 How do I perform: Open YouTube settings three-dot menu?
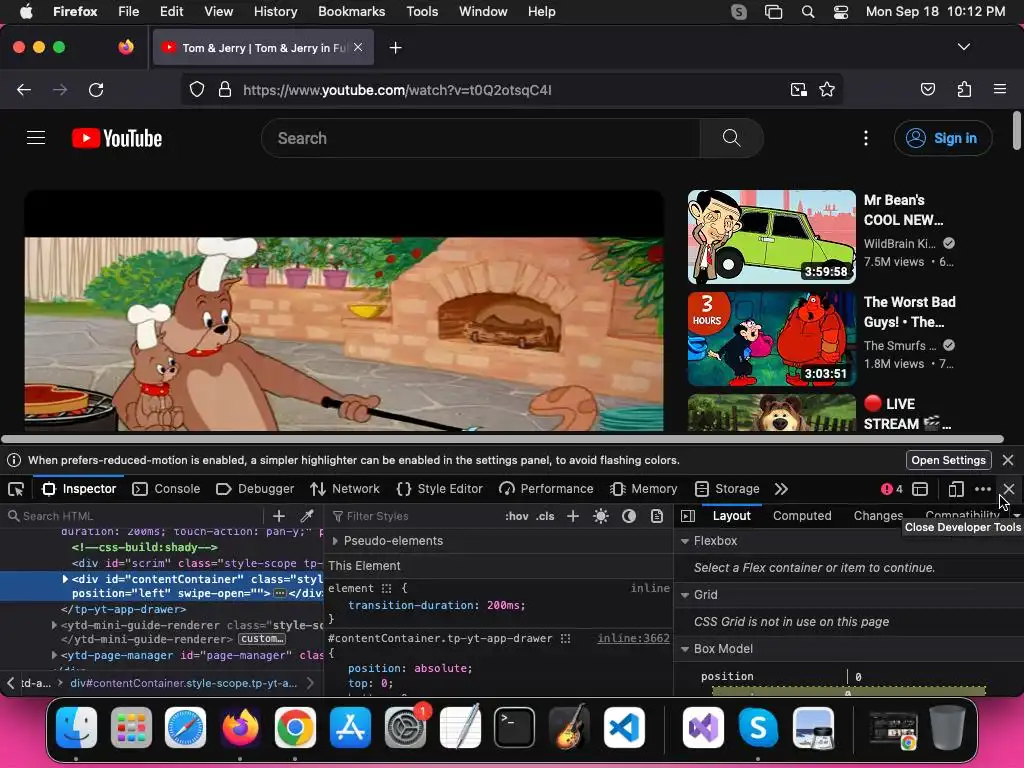[x=866, y=138]
